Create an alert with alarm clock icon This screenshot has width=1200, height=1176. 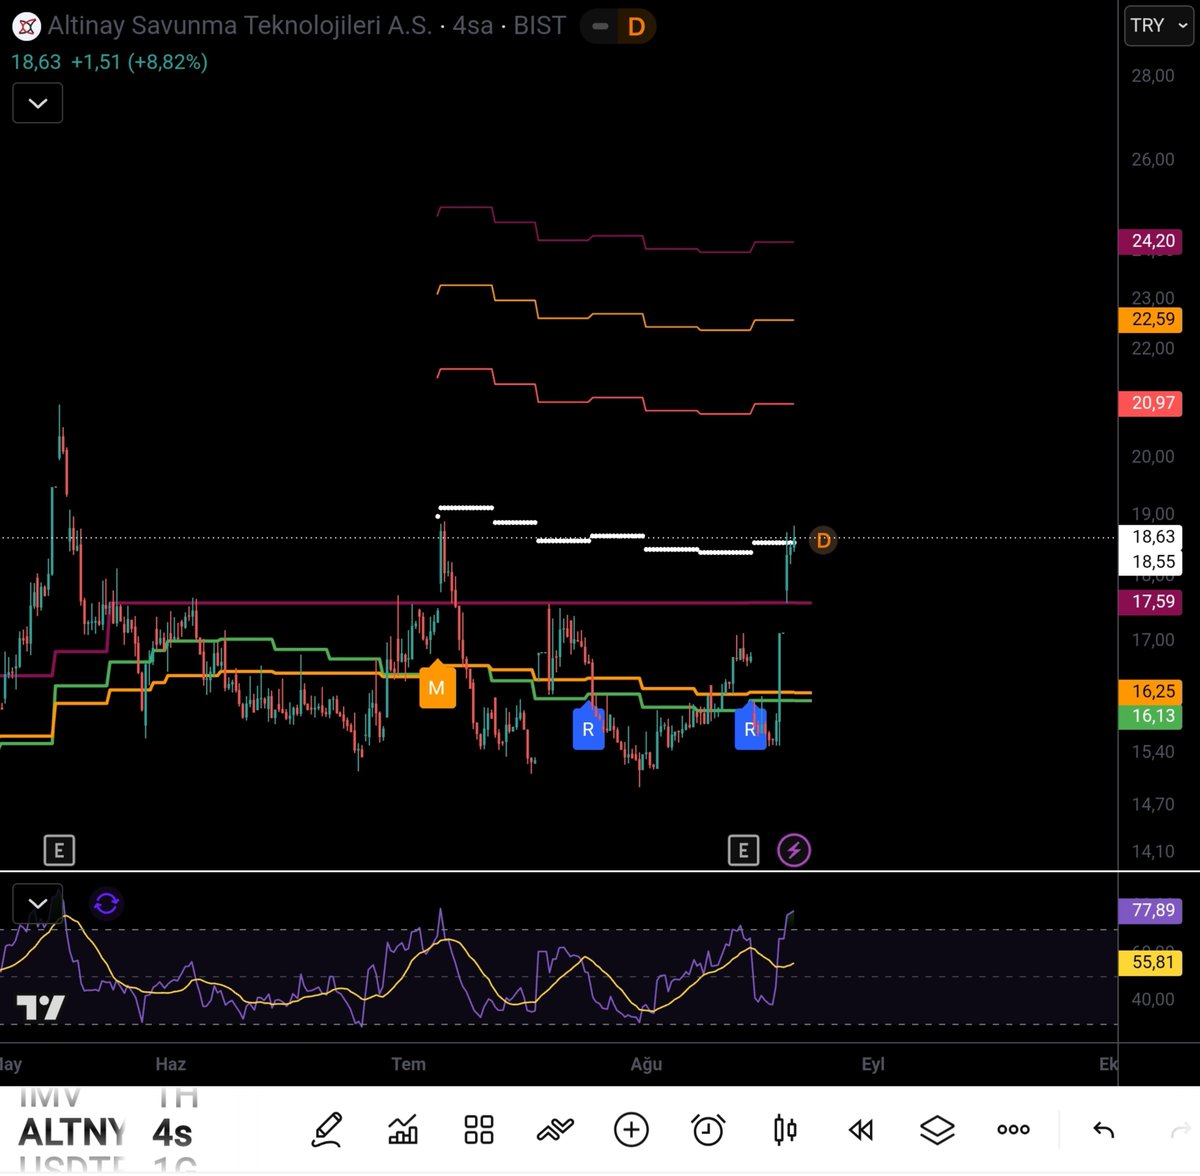[x=708, y=1130]
